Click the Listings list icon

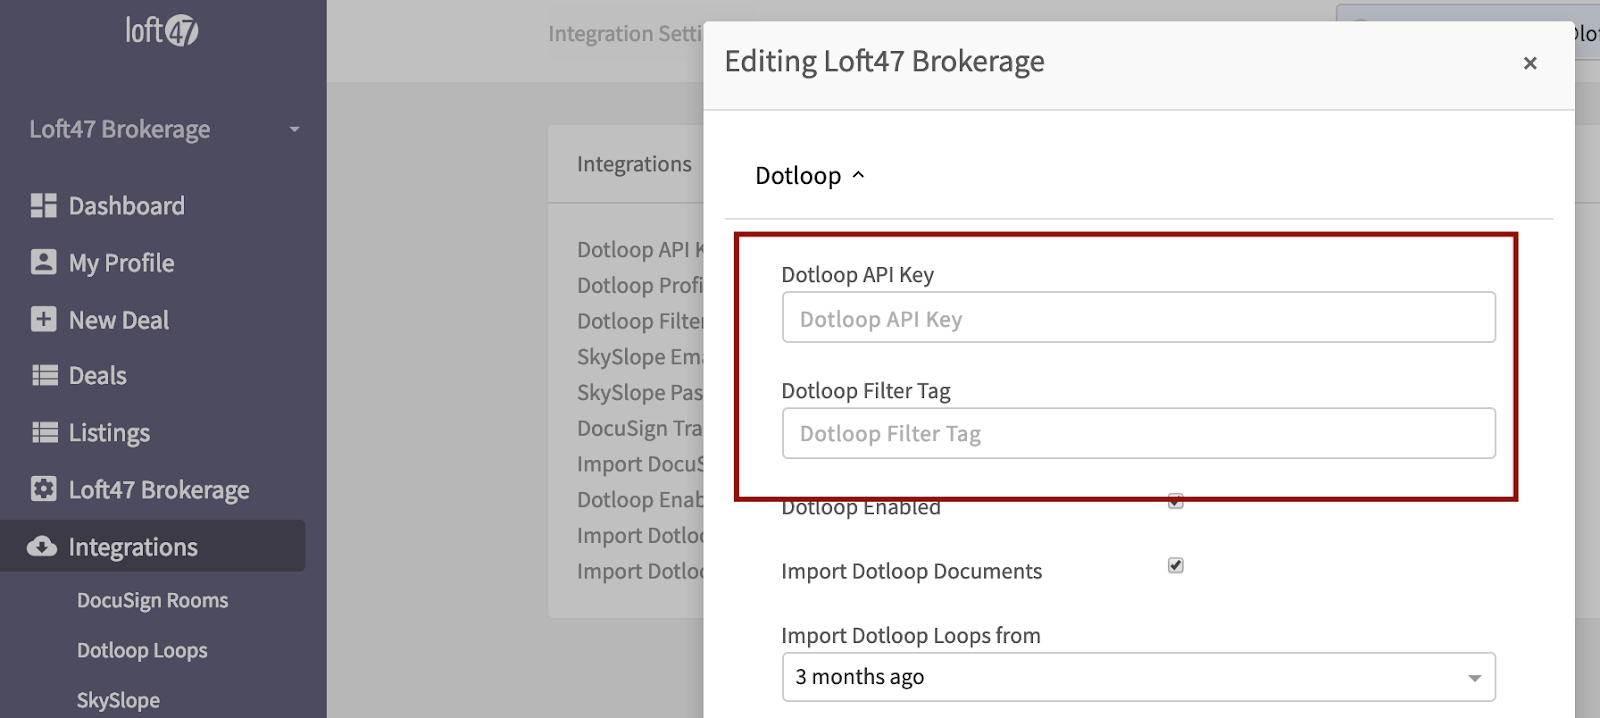click(44, 432)
